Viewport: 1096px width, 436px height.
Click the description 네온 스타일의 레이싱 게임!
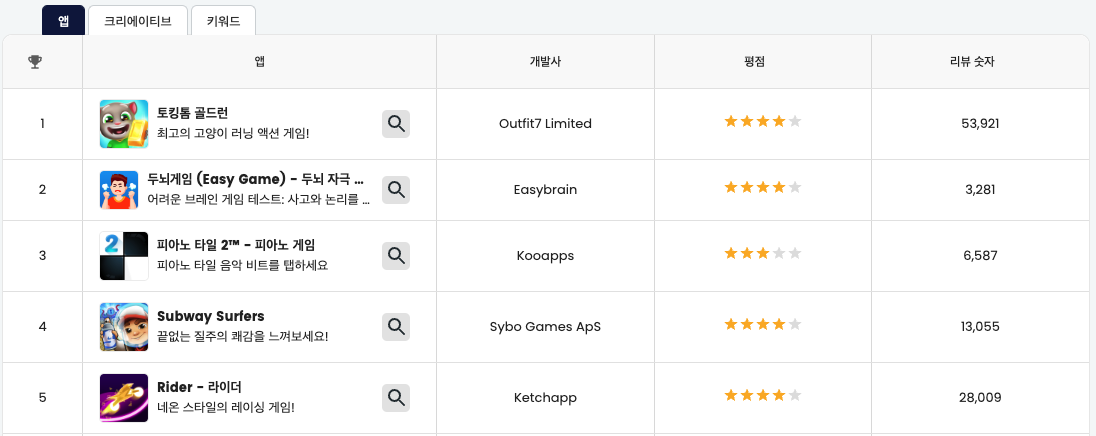225,407
